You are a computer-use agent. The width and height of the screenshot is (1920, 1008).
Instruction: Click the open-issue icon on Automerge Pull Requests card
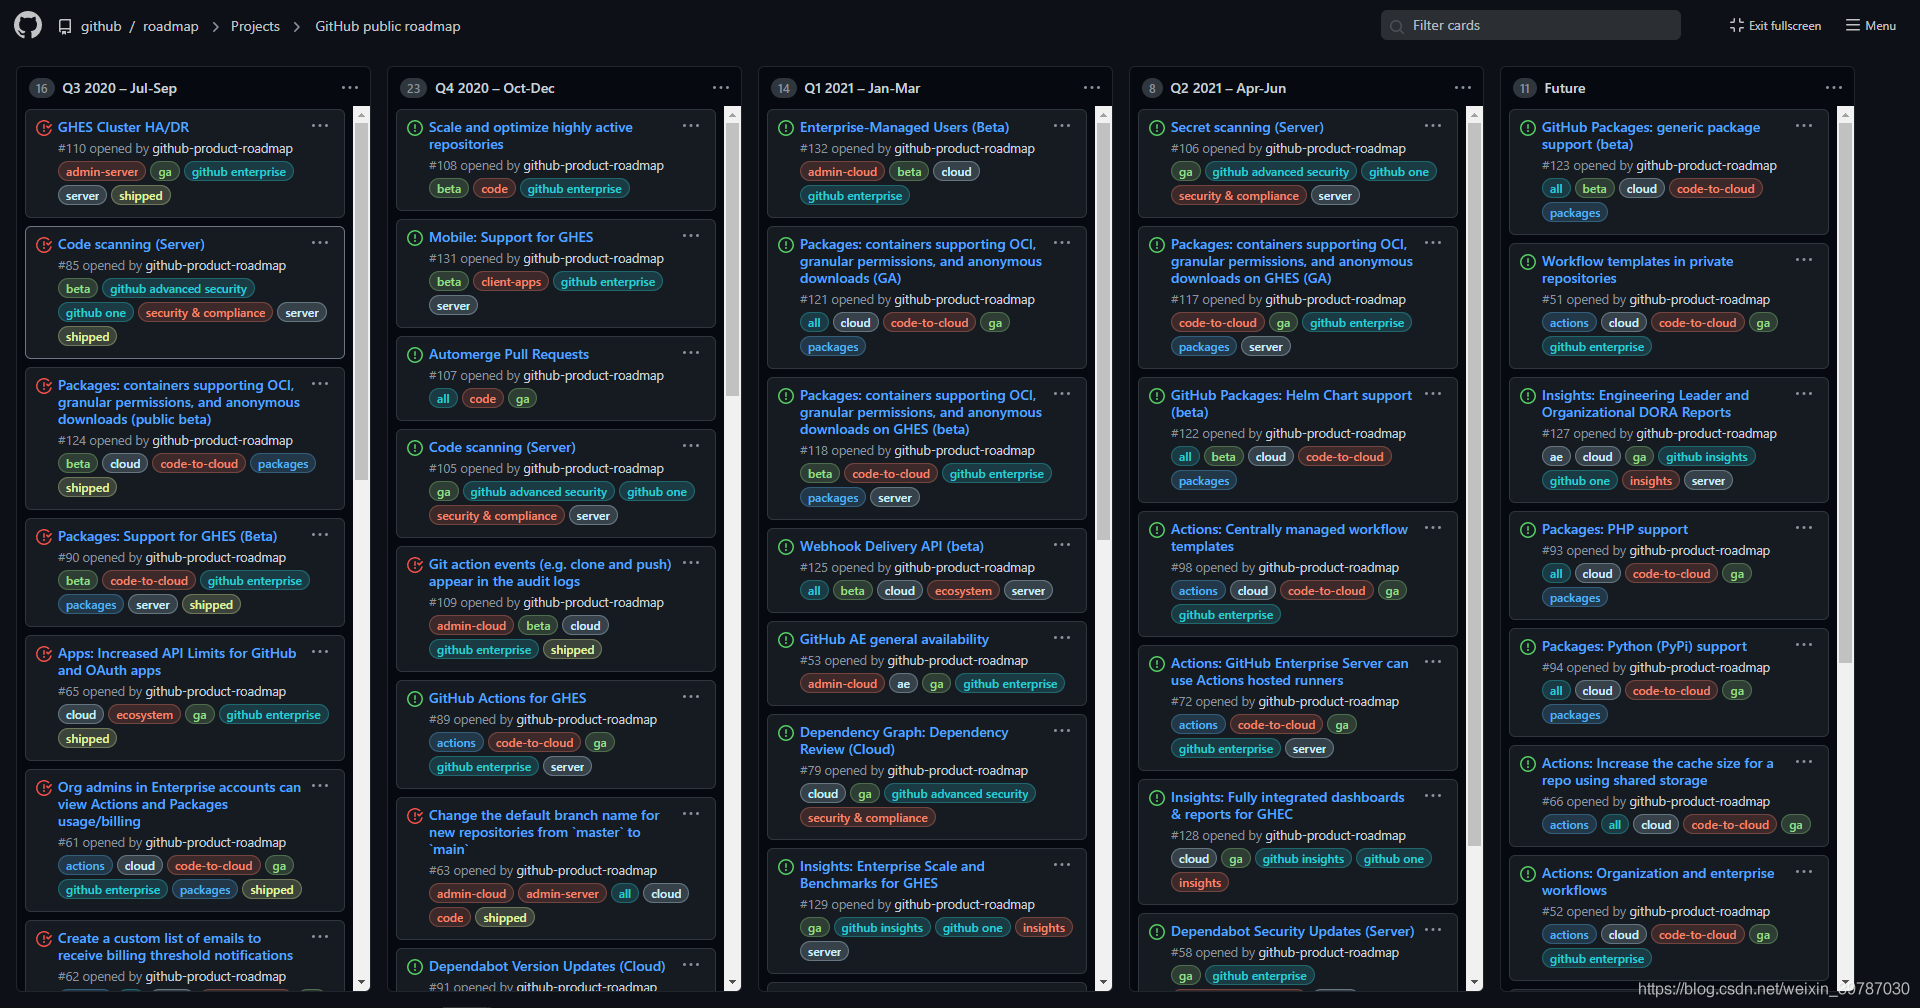pyautogui.click(x=415, y=355)
